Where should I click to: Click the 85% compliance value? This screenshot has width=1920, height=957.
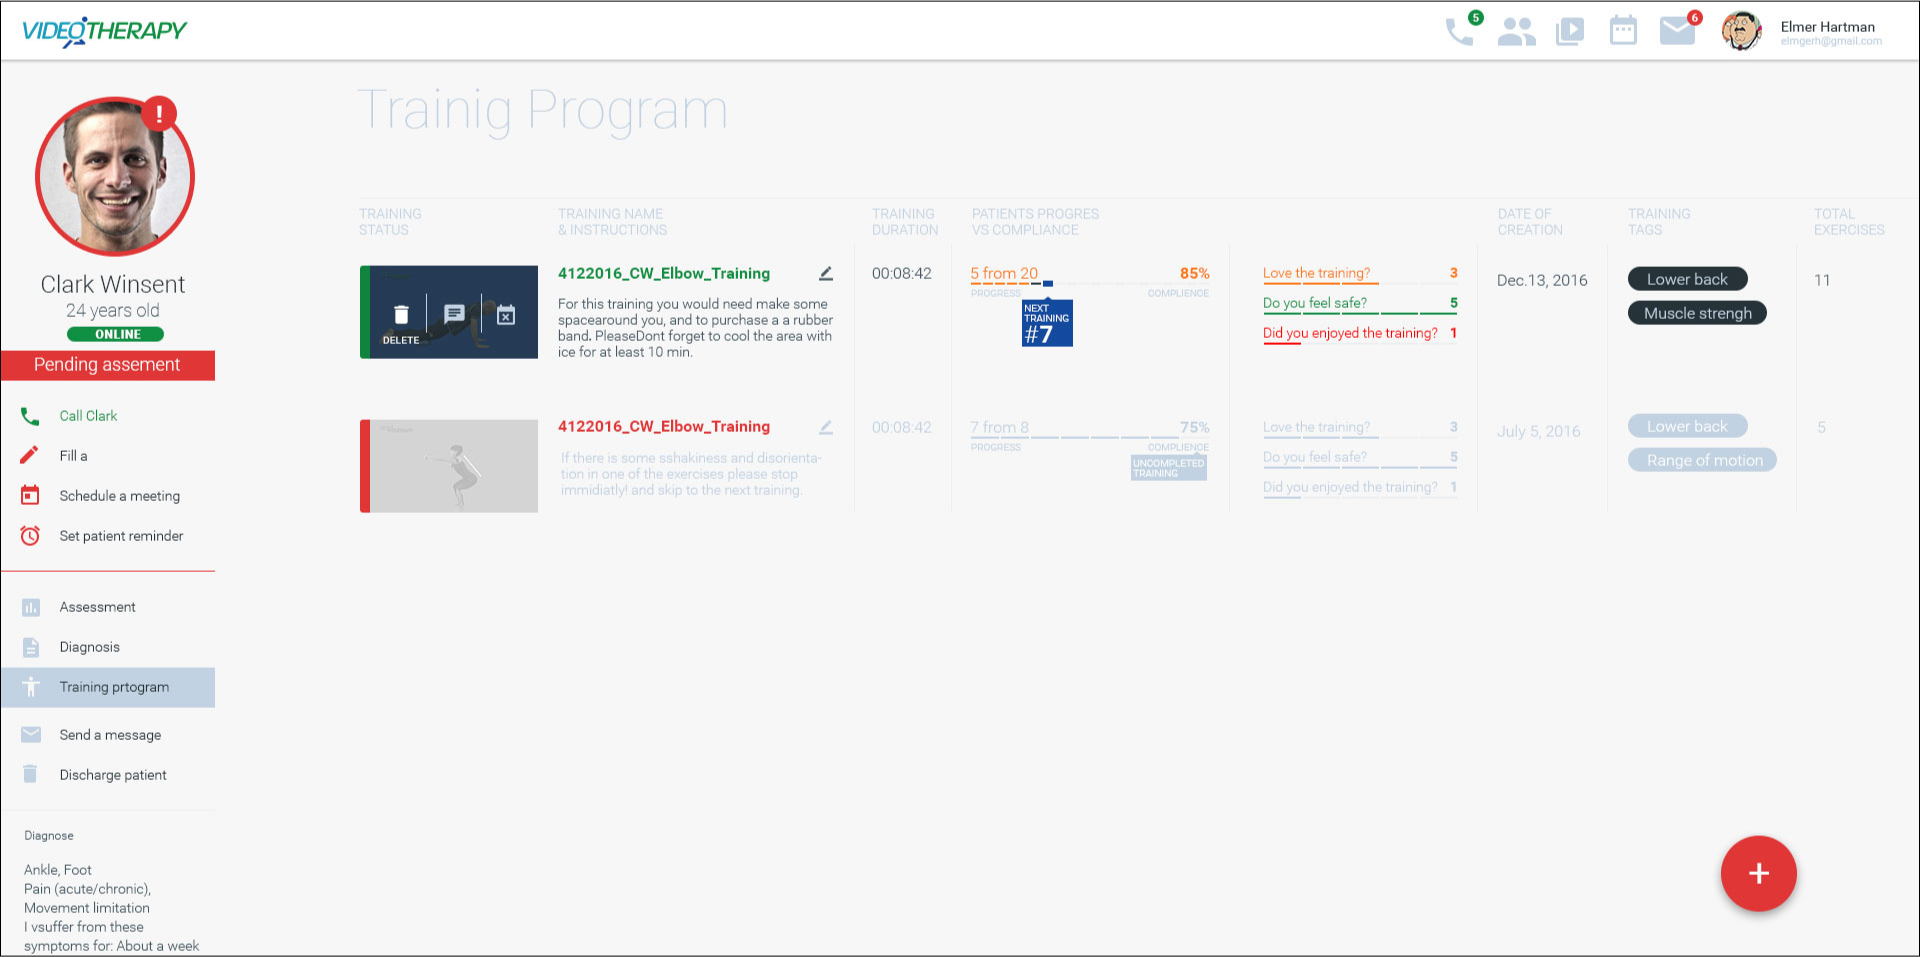pos(1194,273)
